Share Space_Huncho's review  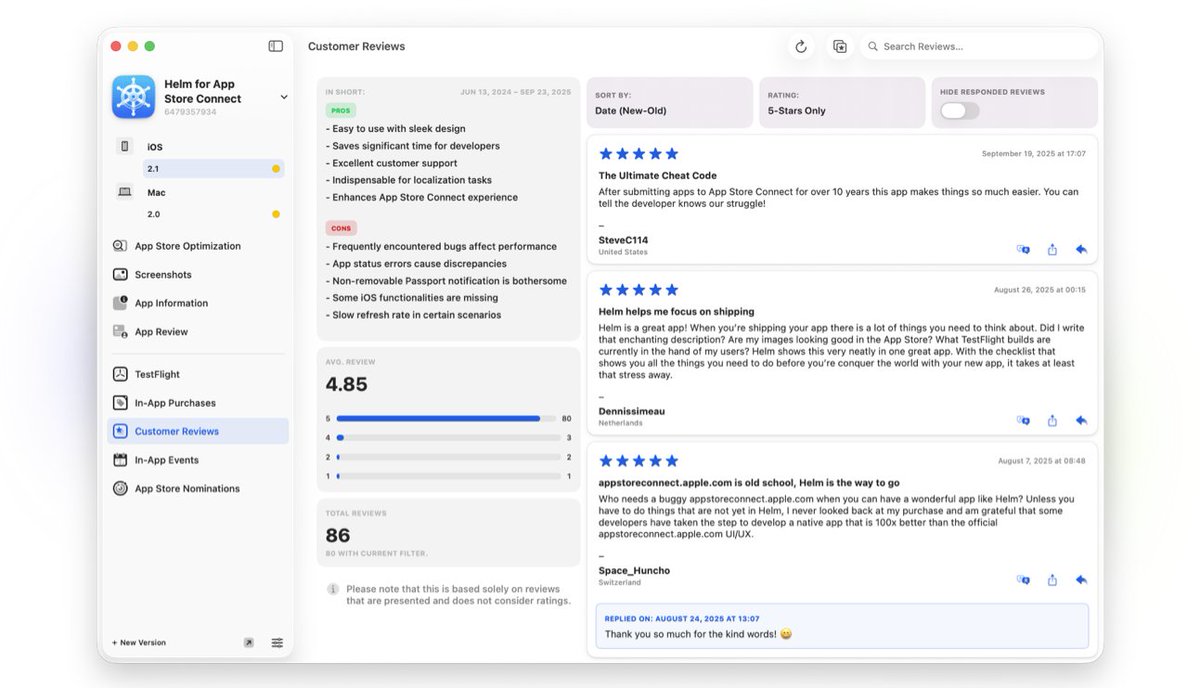pyautogui.click(x=1052, y=579)
